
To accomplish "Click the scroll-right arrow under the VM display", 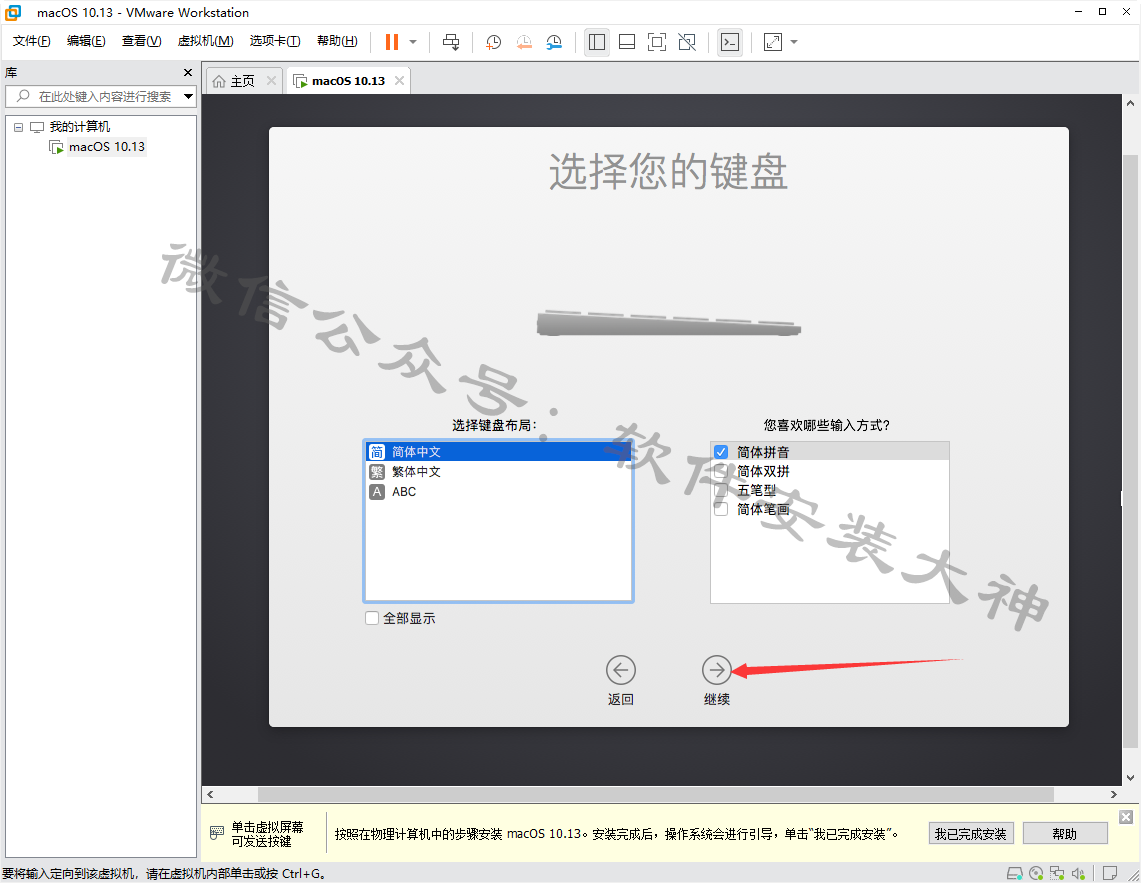I will (1113, 794).
